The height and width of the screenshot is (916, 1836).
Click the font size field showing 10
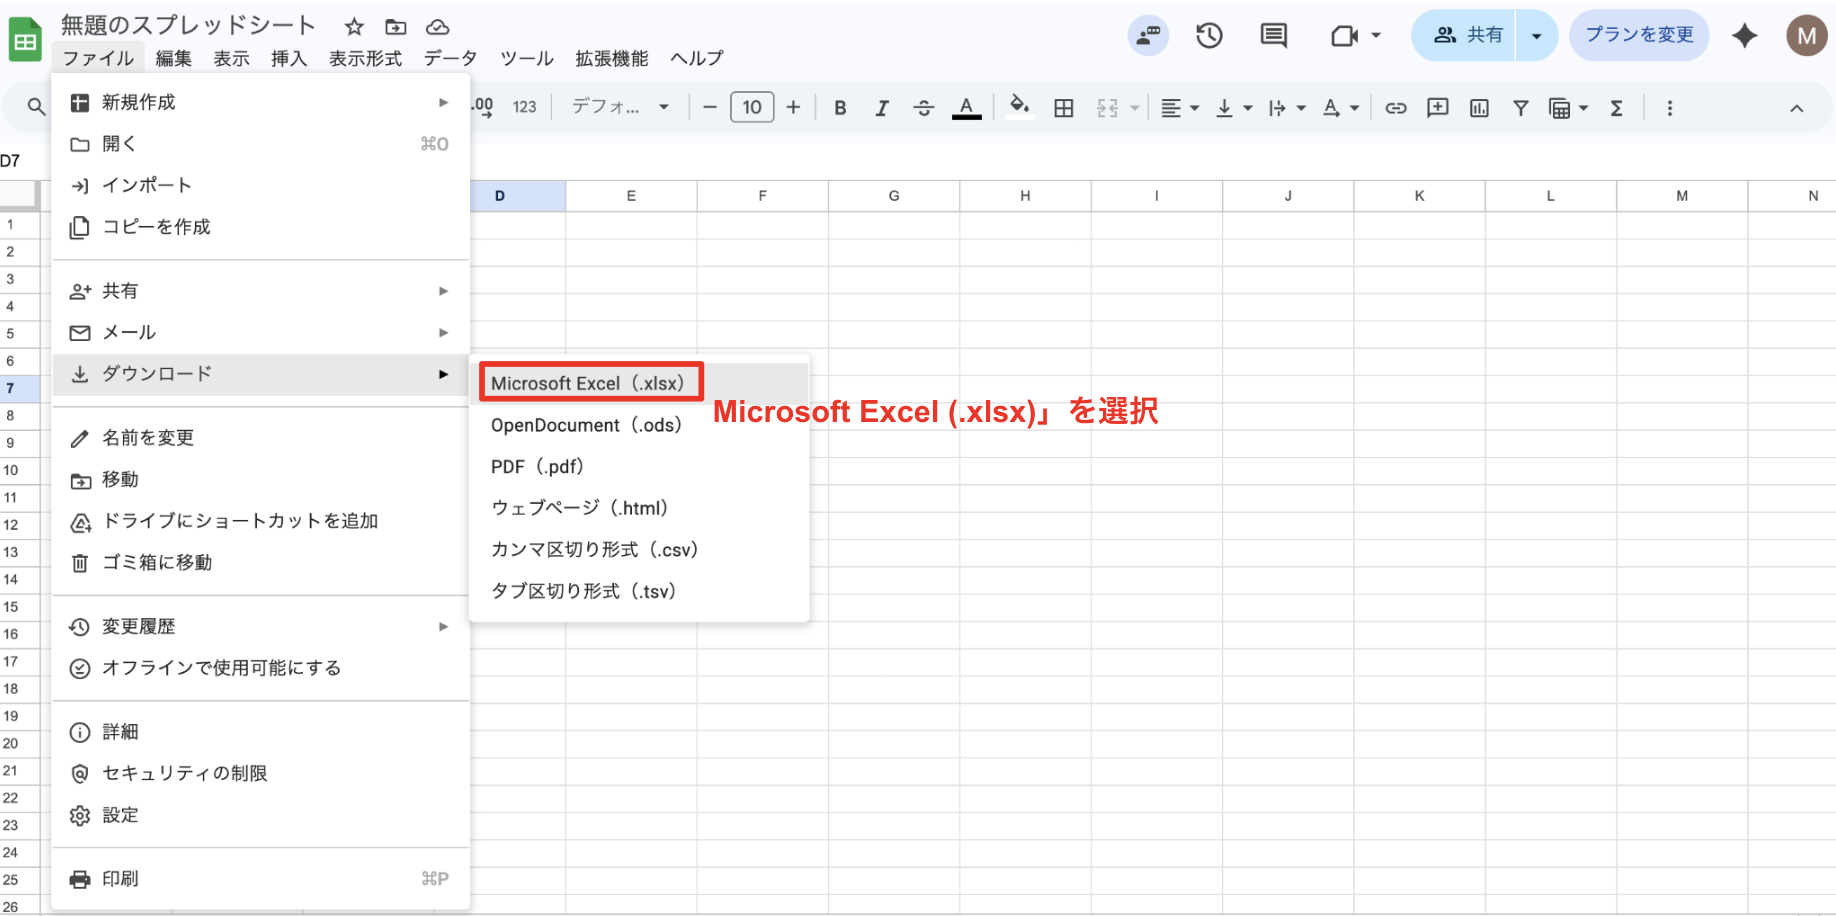pyautogui.click(x=752, y=107)
